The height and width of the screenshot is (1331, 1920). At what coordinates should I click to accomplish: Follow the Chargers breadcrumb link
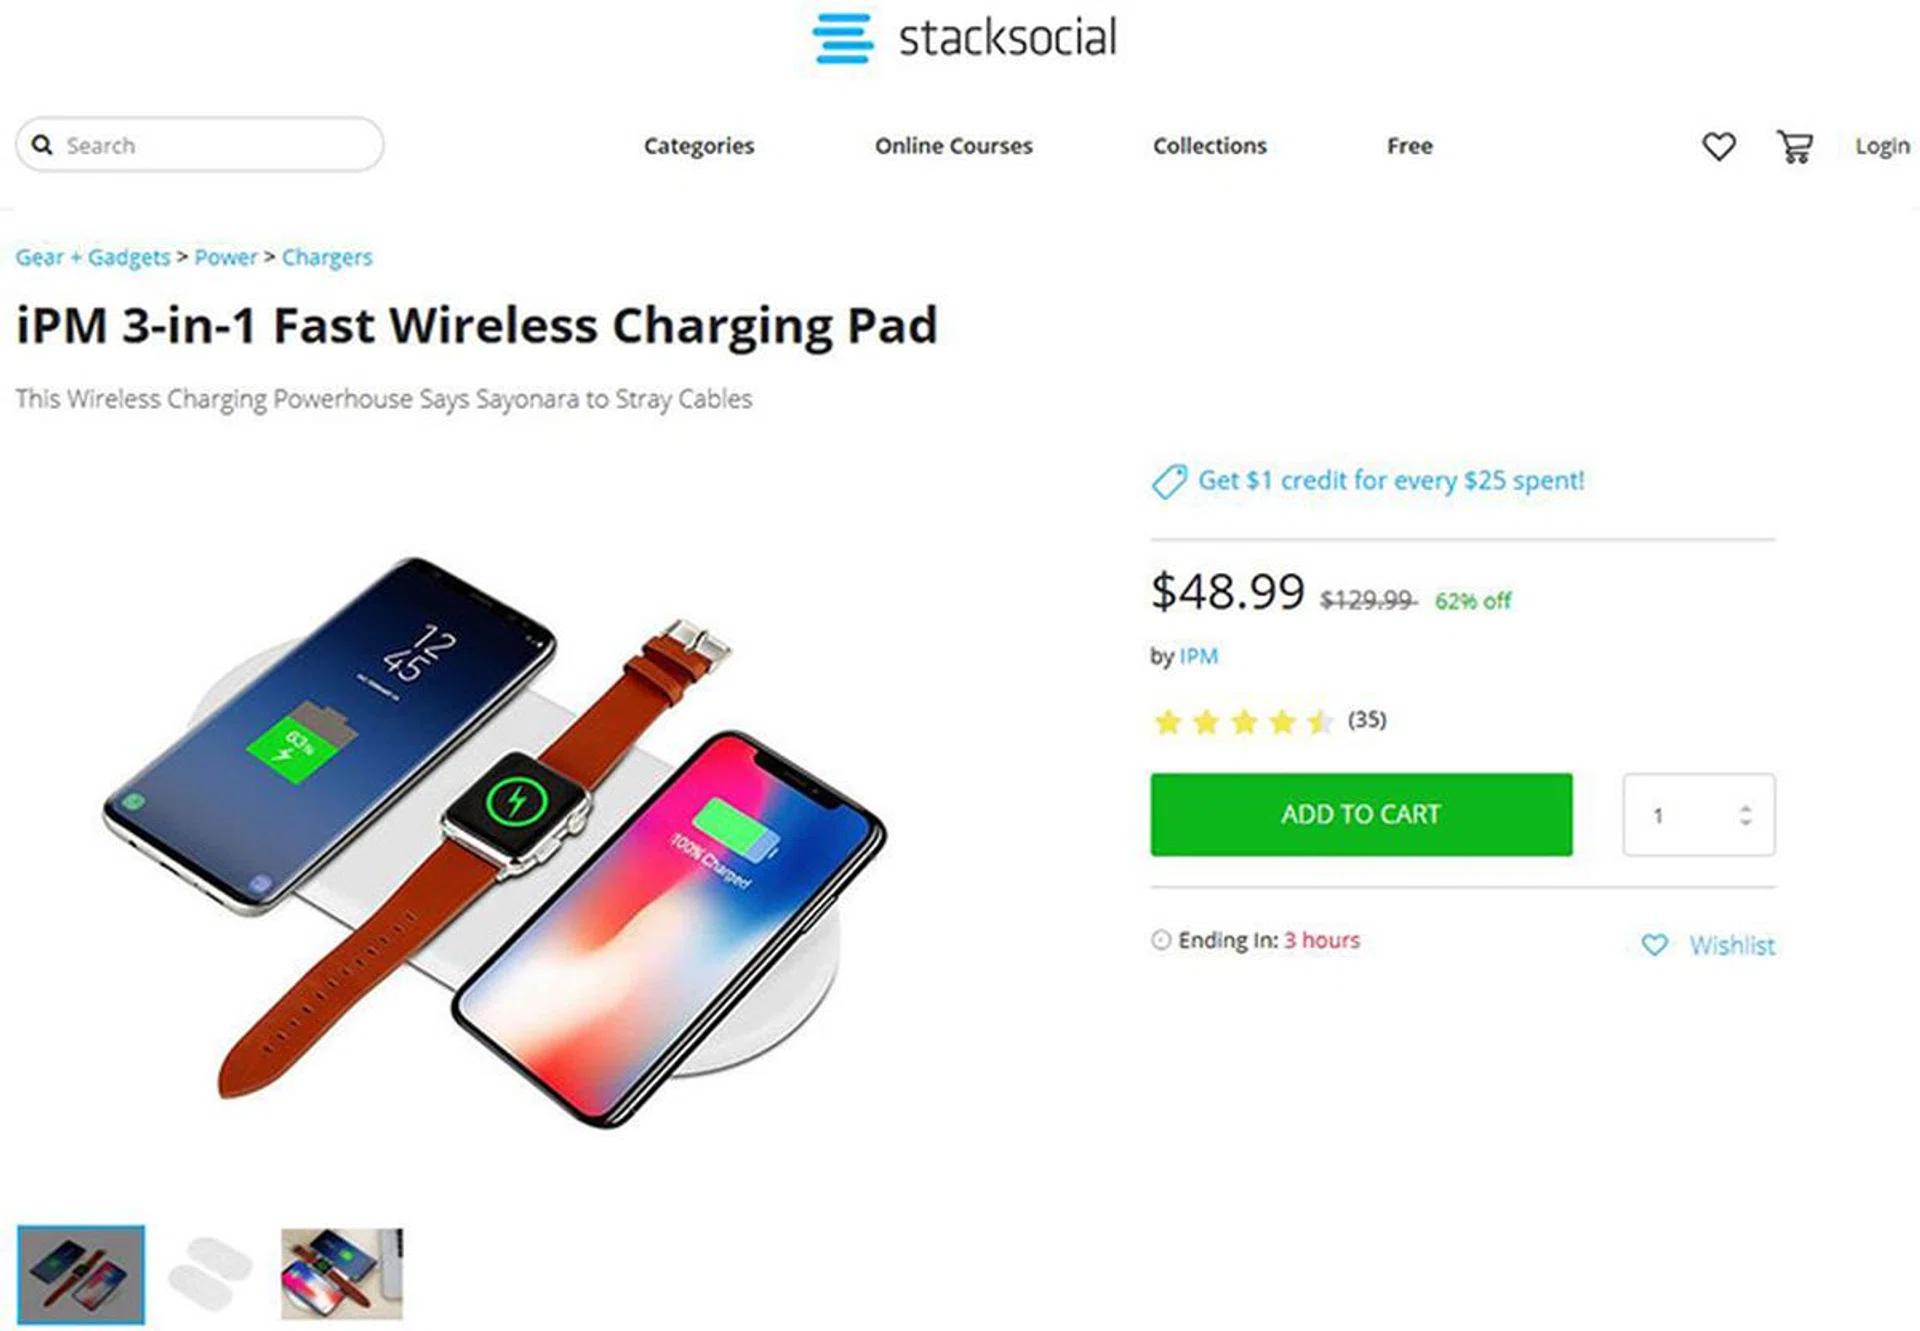click(x=327, y=258)
